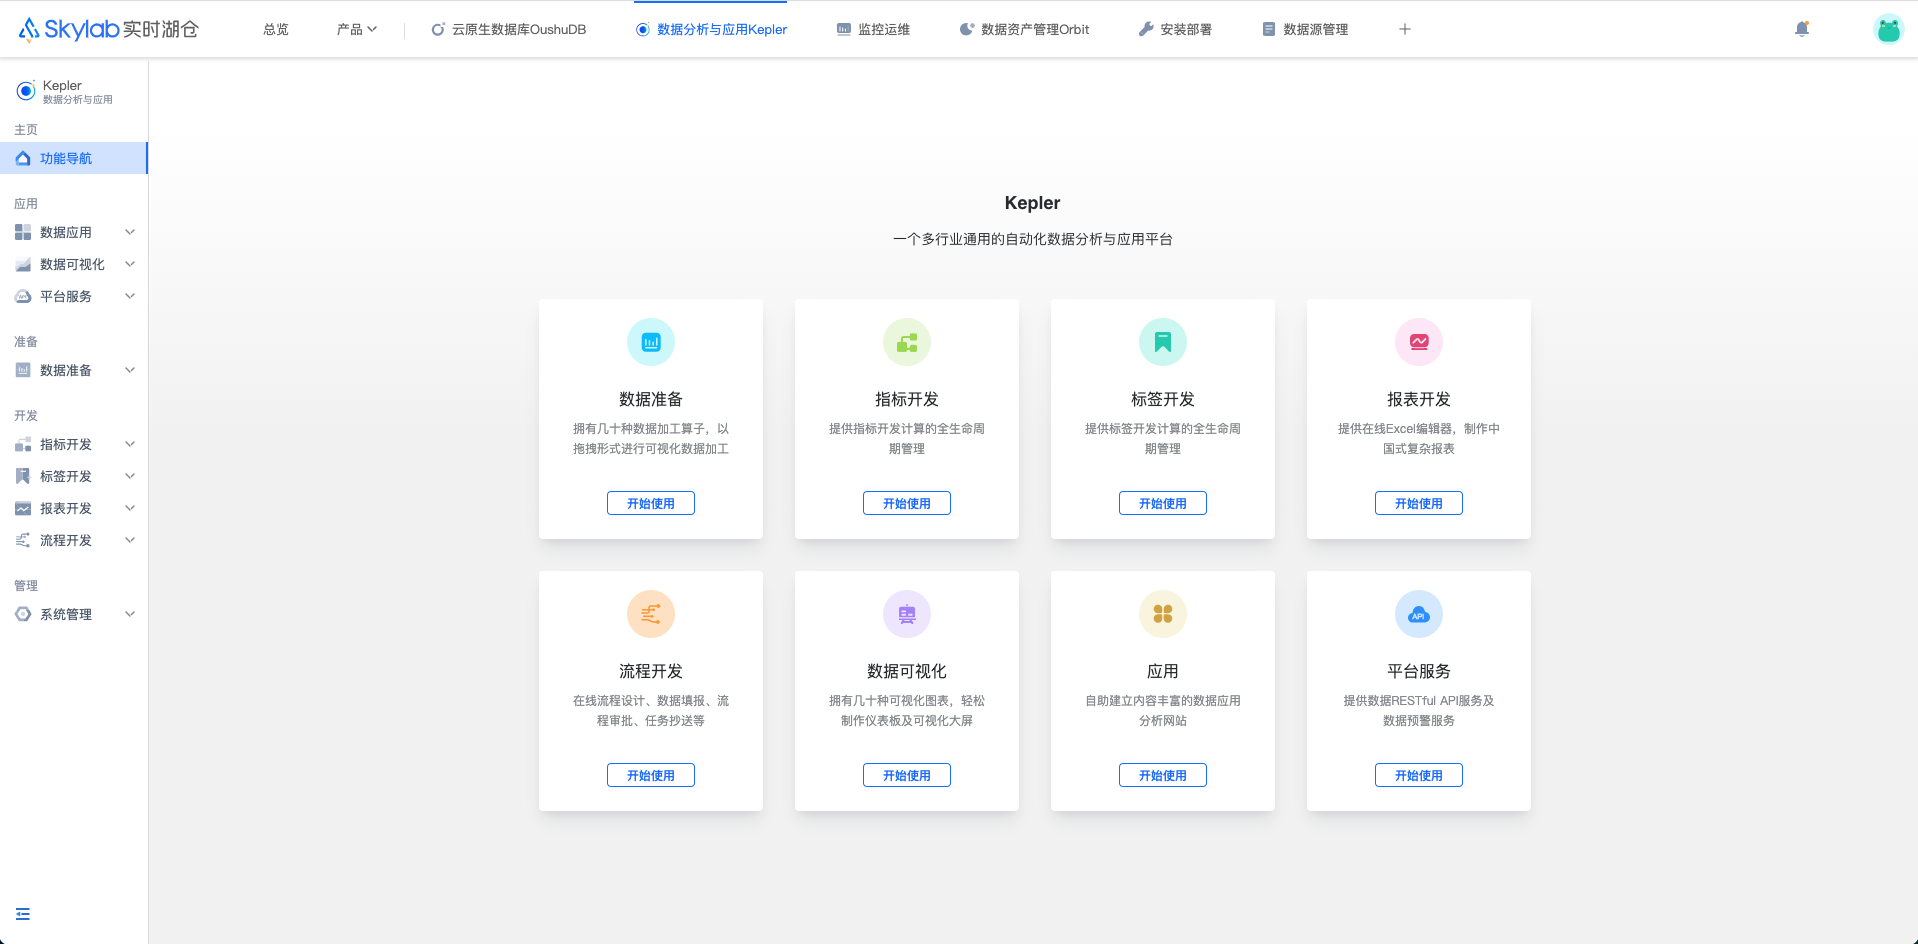Switch to the 安装部署 tab
Viewport: 1918px width, 944px height.
(x=1175, y=29)
